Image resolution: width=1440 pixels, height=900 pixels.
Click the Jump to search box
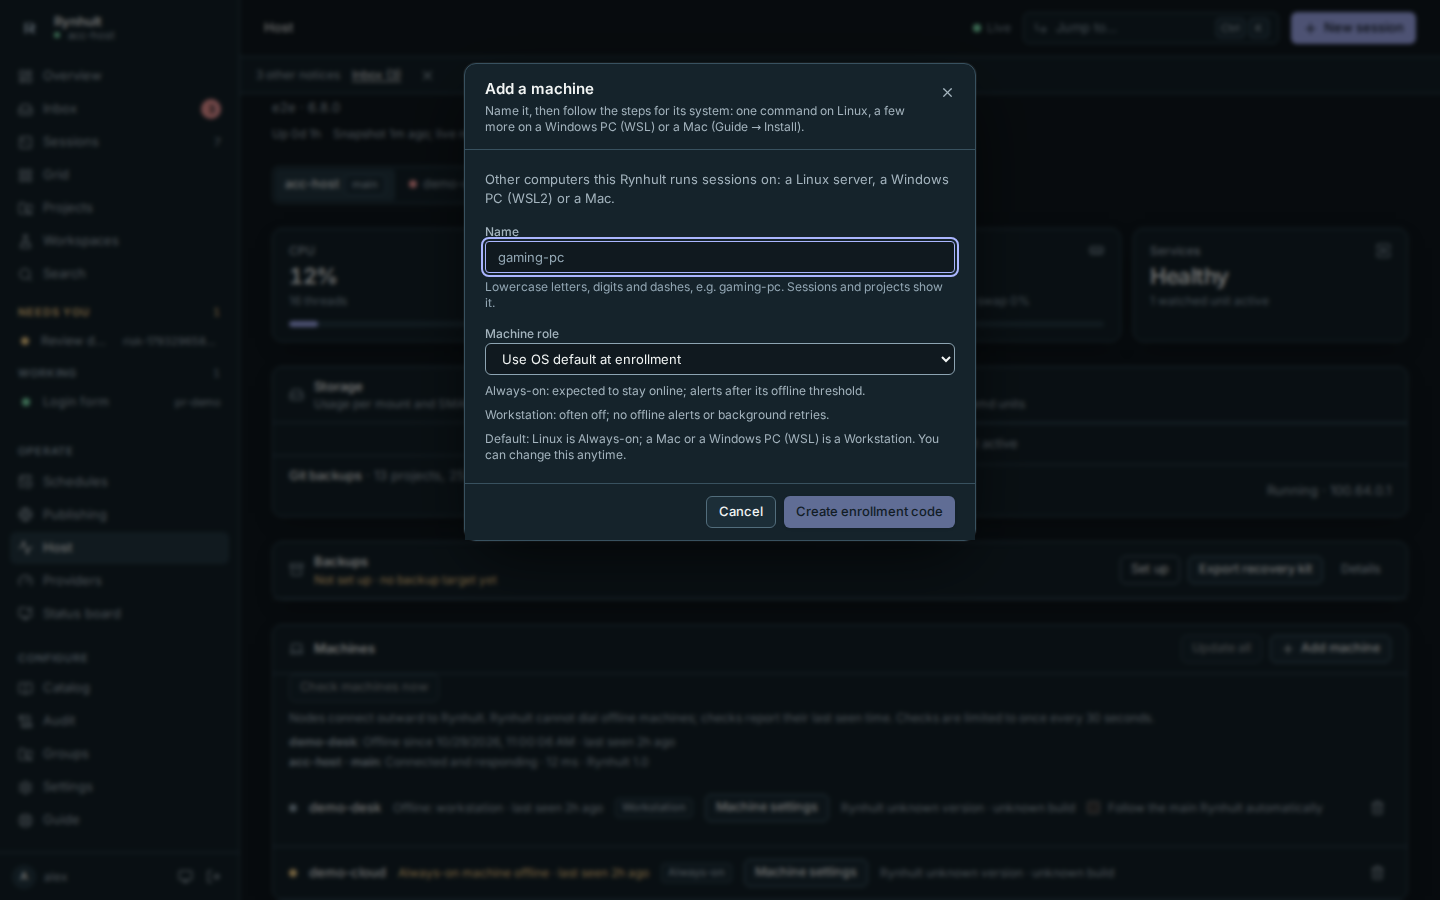[1150, 28]
